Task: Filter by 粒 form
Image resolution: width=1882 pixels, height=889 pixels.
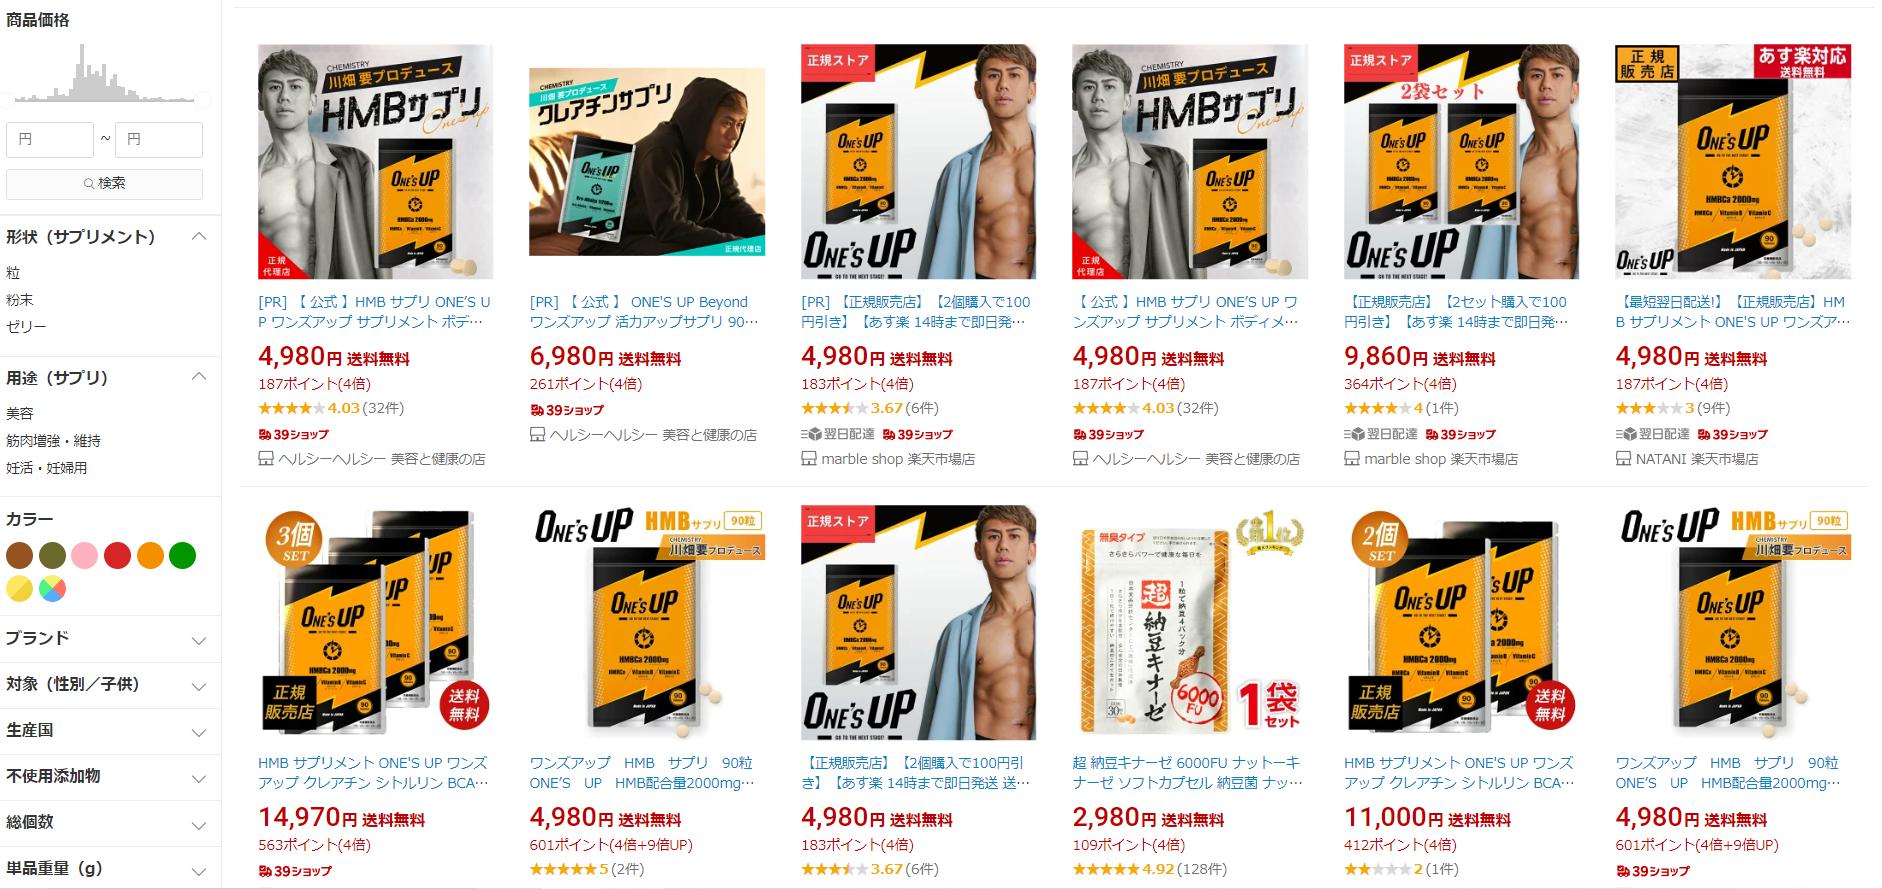Action: [13, 273]
